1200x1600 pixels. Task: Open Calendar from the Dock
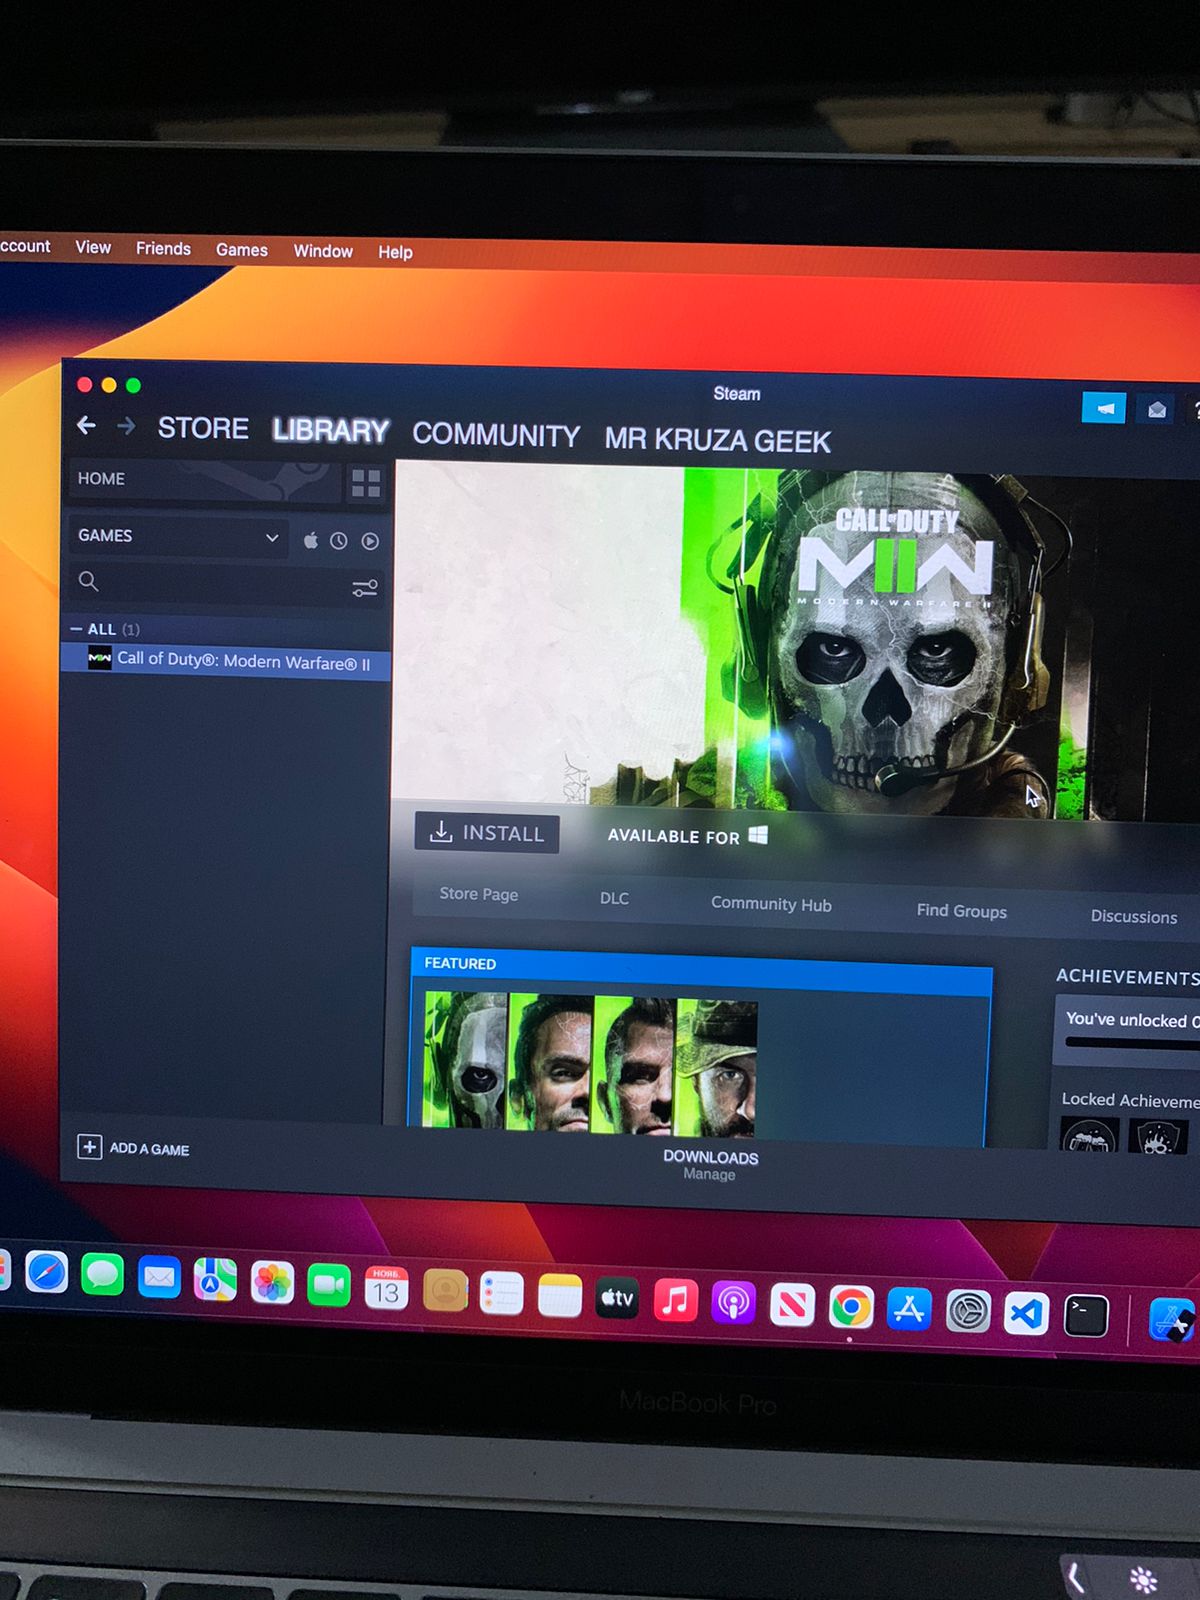[386, 1288]
